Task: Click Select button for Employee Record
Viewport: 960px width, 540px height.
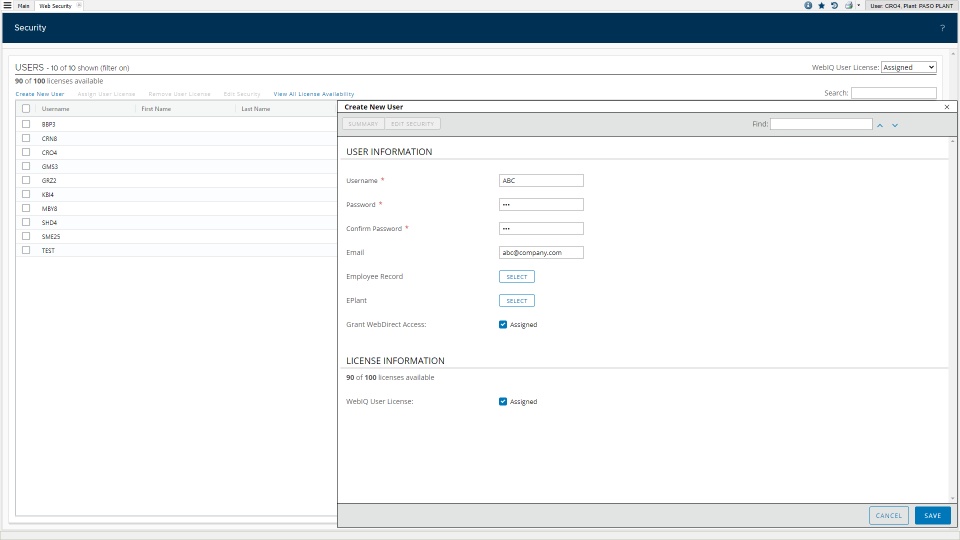Action: pos(517,277)
